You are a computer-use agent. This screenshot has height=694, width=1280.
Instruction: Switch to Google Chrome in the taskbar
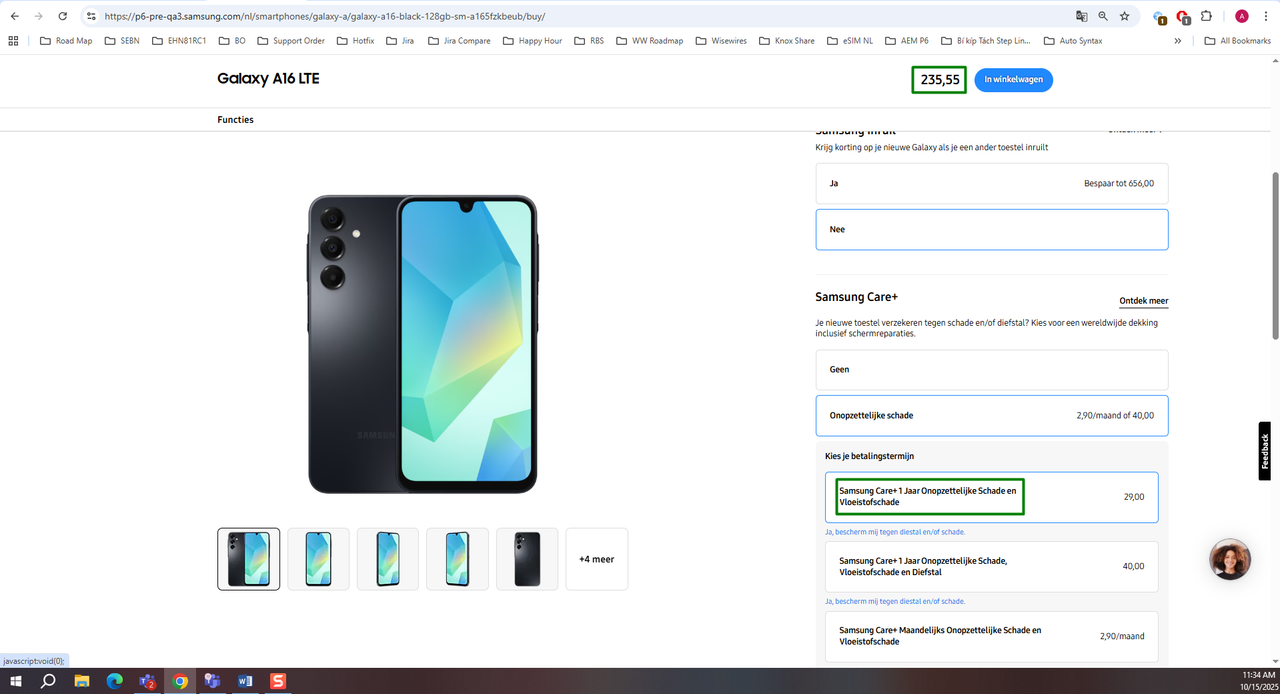(x=180, y=681)
